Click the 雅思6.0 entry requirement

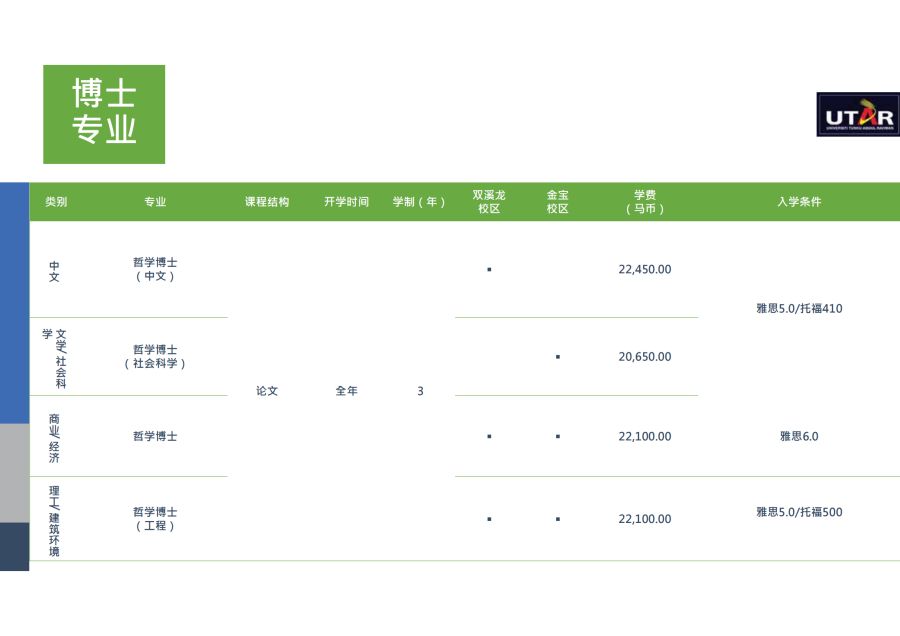[x=799, y=436]
